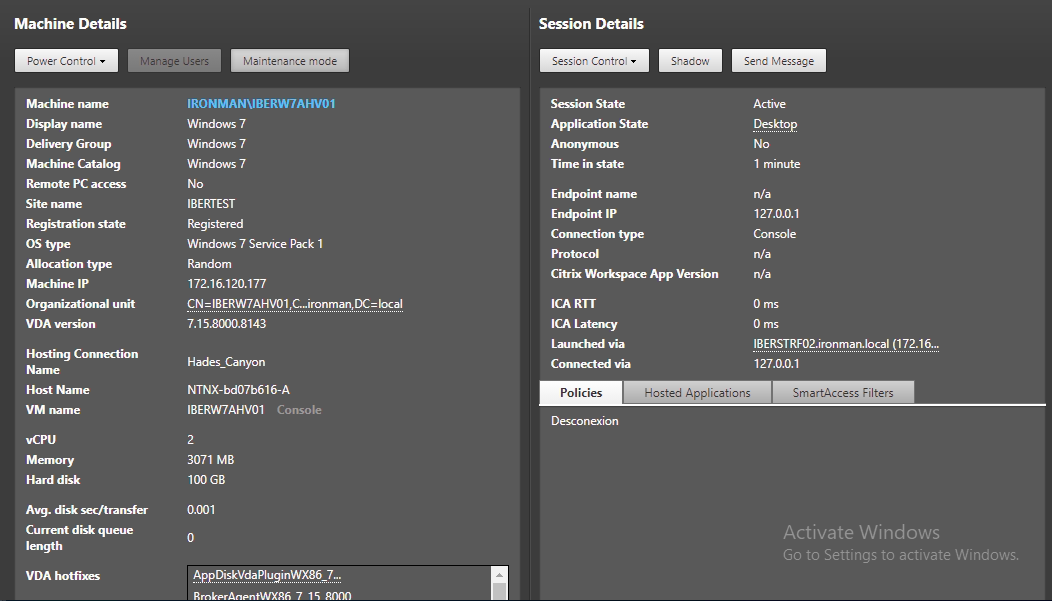
Task: Click Allocation type value Random
Action: pos(209,264)
